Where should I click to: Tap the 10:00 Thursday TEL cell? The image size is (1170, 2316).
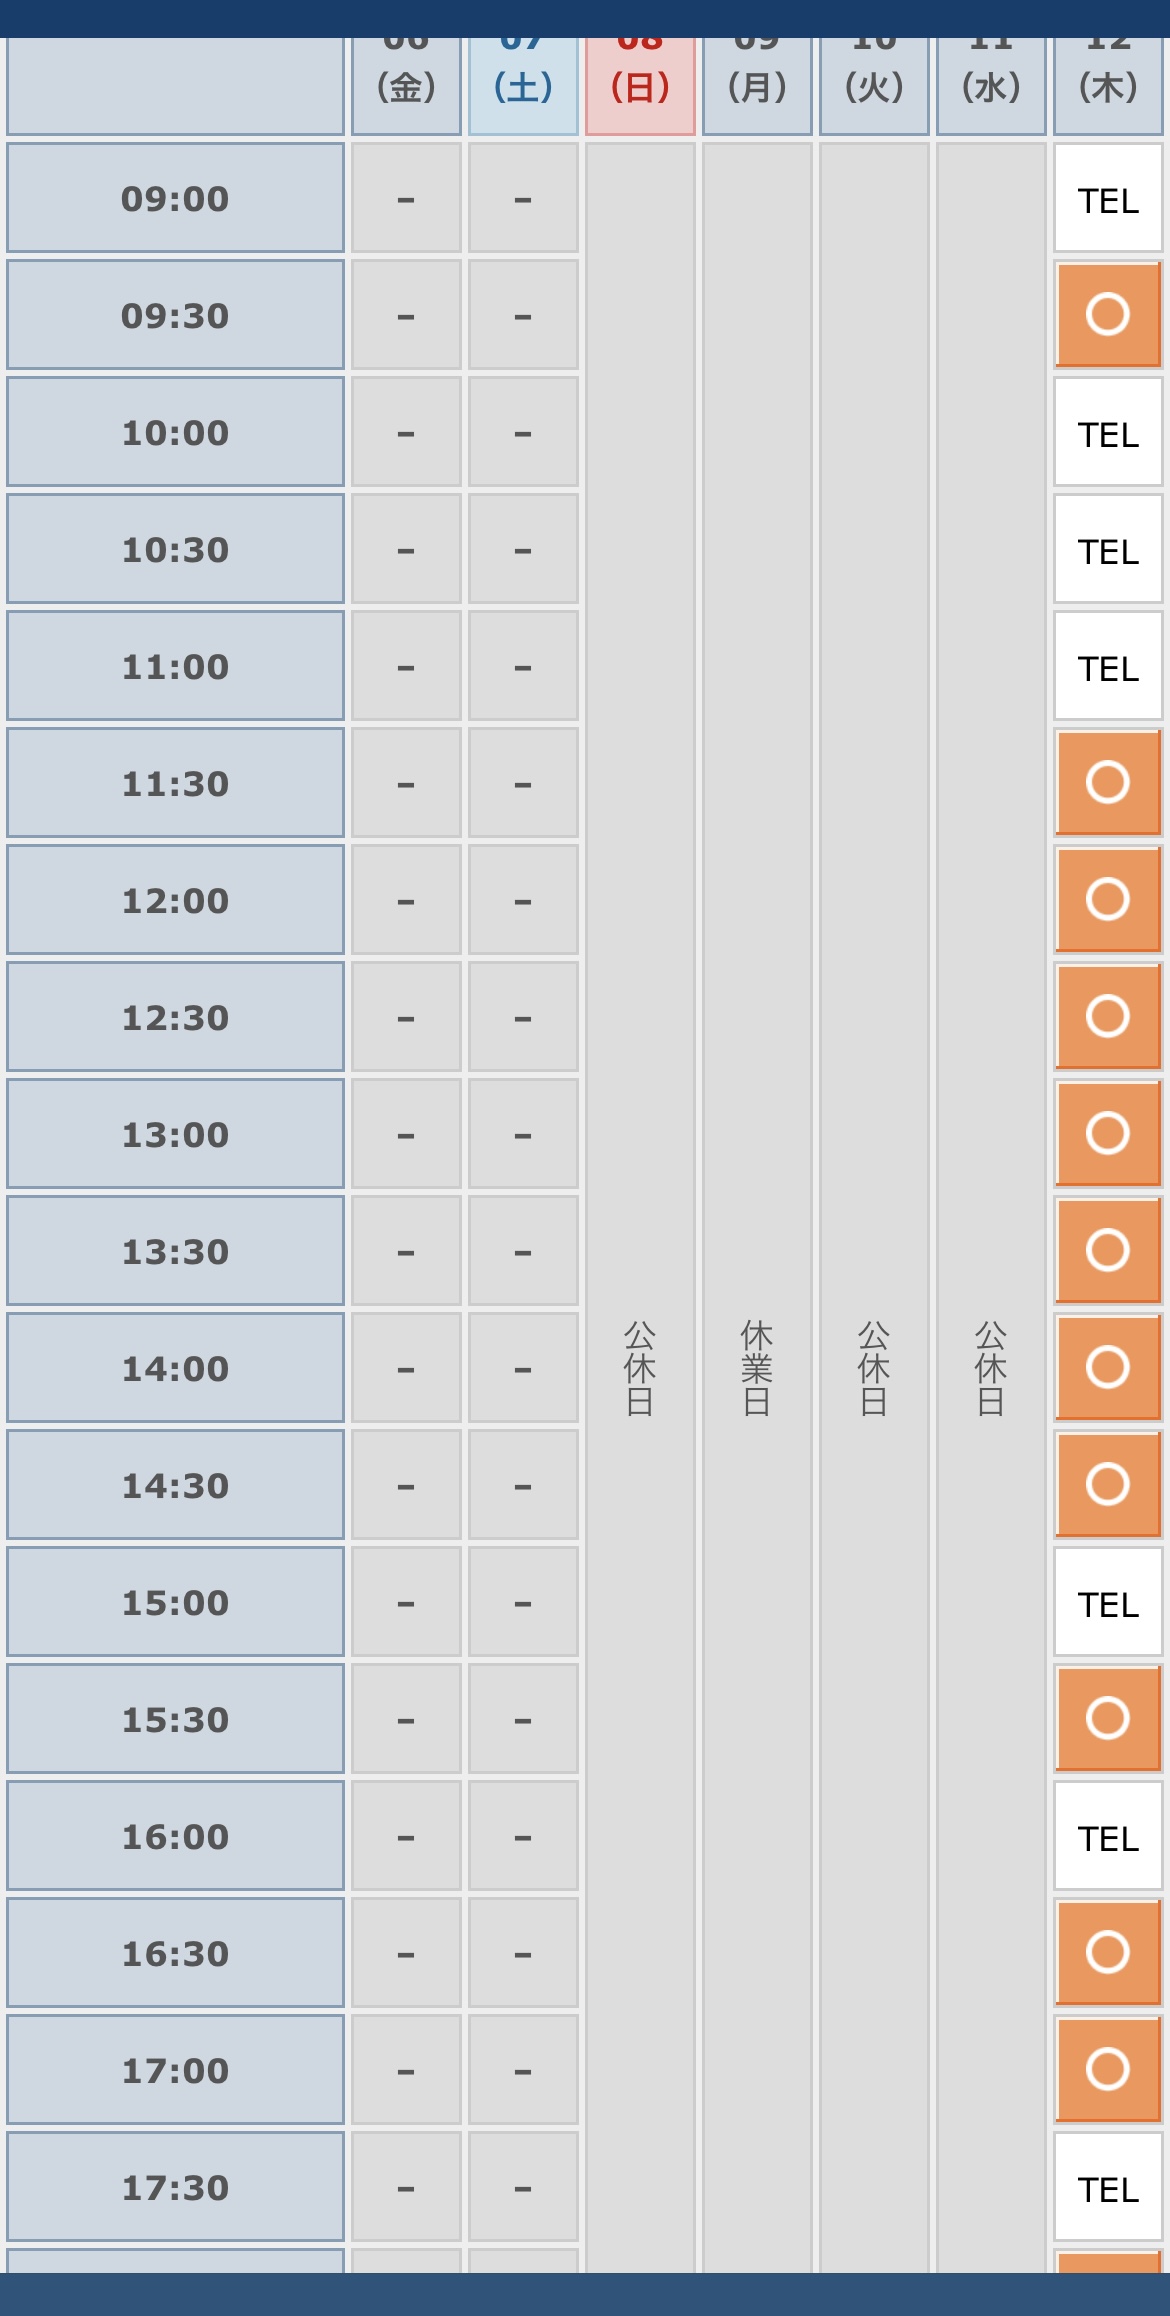tap(1108, 433)
